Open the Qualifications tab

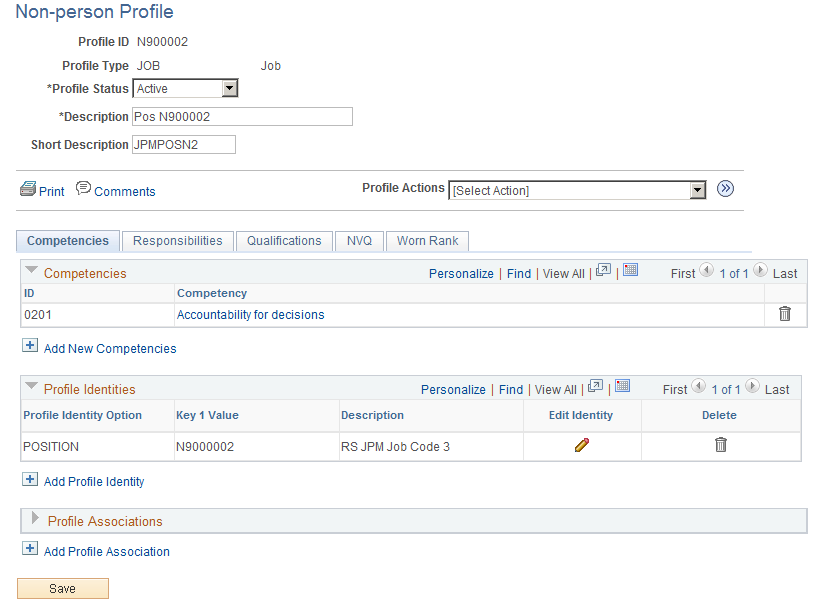coord(284,241)
